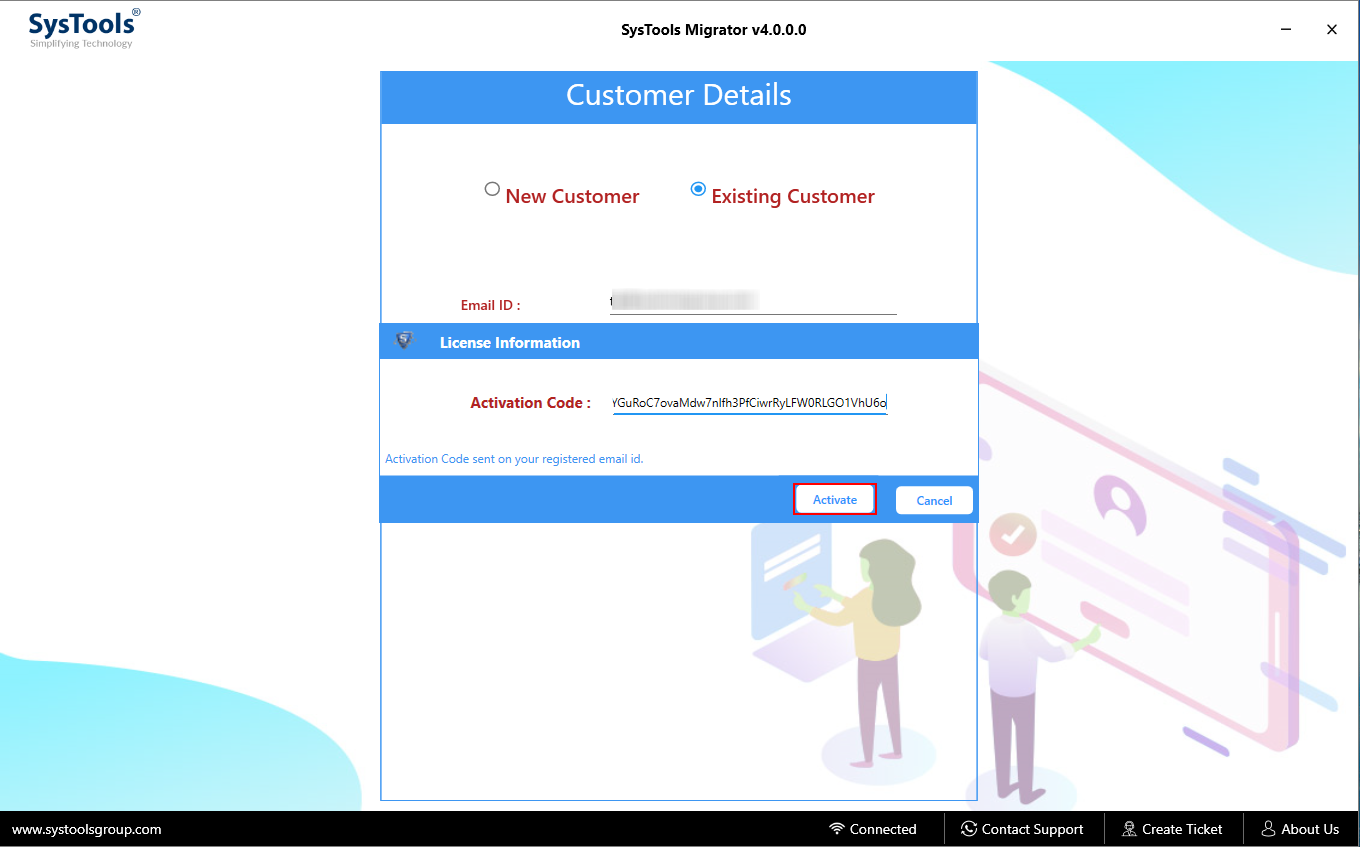
Task: Click the License Information shield icon
Action: pos(404,341)
